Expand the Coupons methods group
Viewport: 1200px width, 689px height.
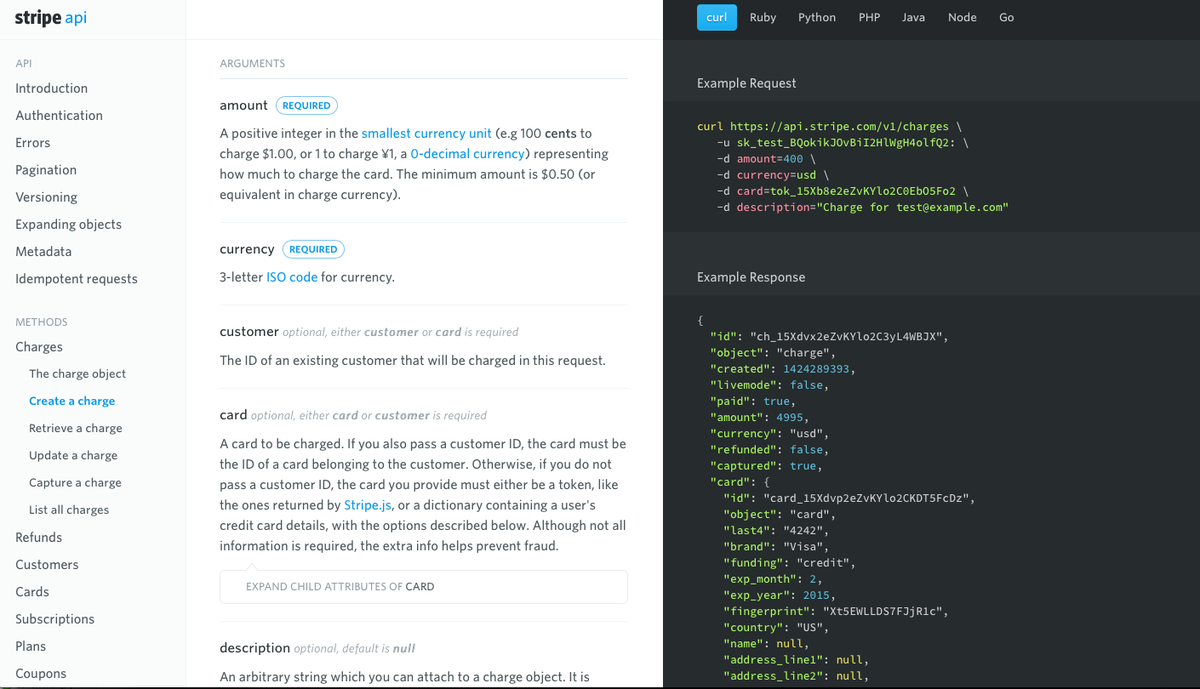point(41,673)
